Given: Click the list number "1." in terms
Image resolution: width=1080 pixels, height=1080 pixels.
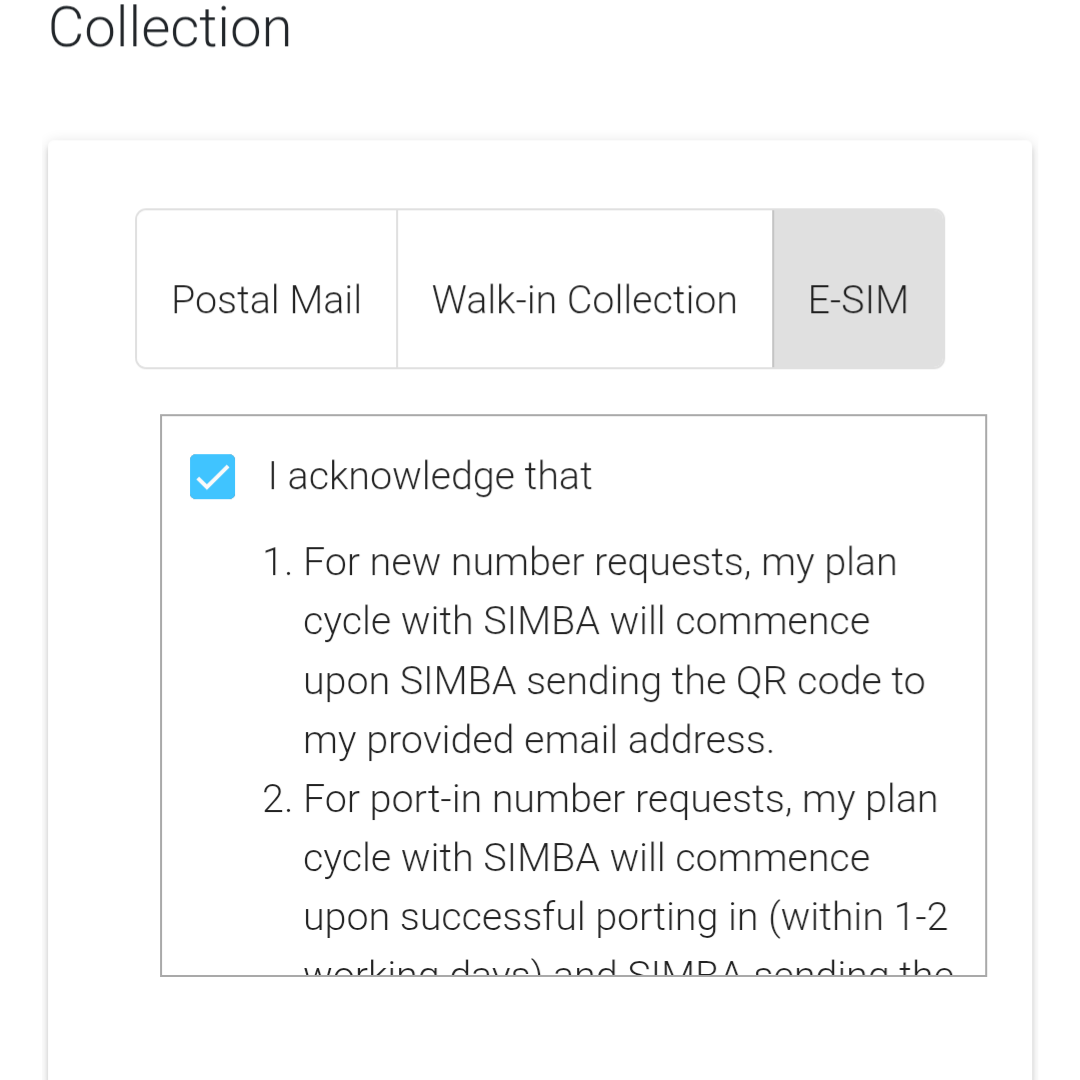Looking at the screenshot, I should pyautogui.click(x=277, y=562).
